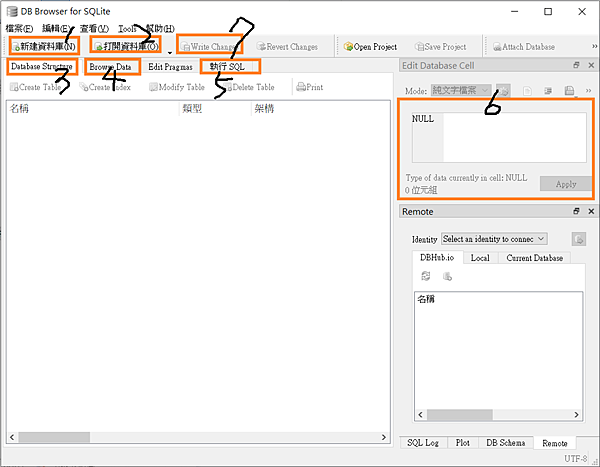Click the Delete Table button

coord(249,87)
